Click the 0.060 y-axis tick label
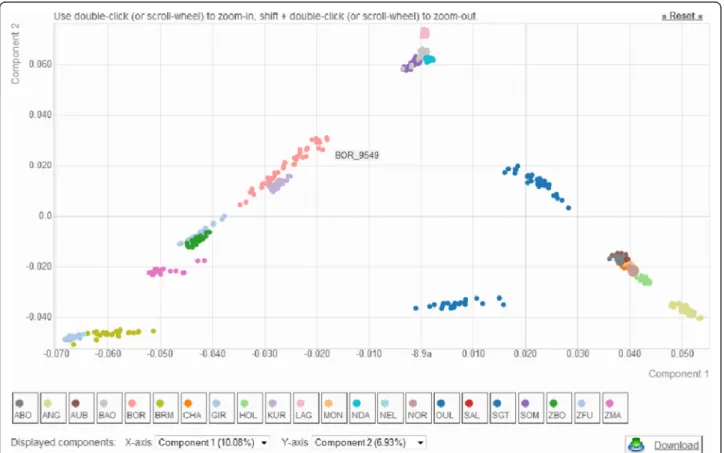The width and height of the screenshot is (724, 453). click(40, 64)
